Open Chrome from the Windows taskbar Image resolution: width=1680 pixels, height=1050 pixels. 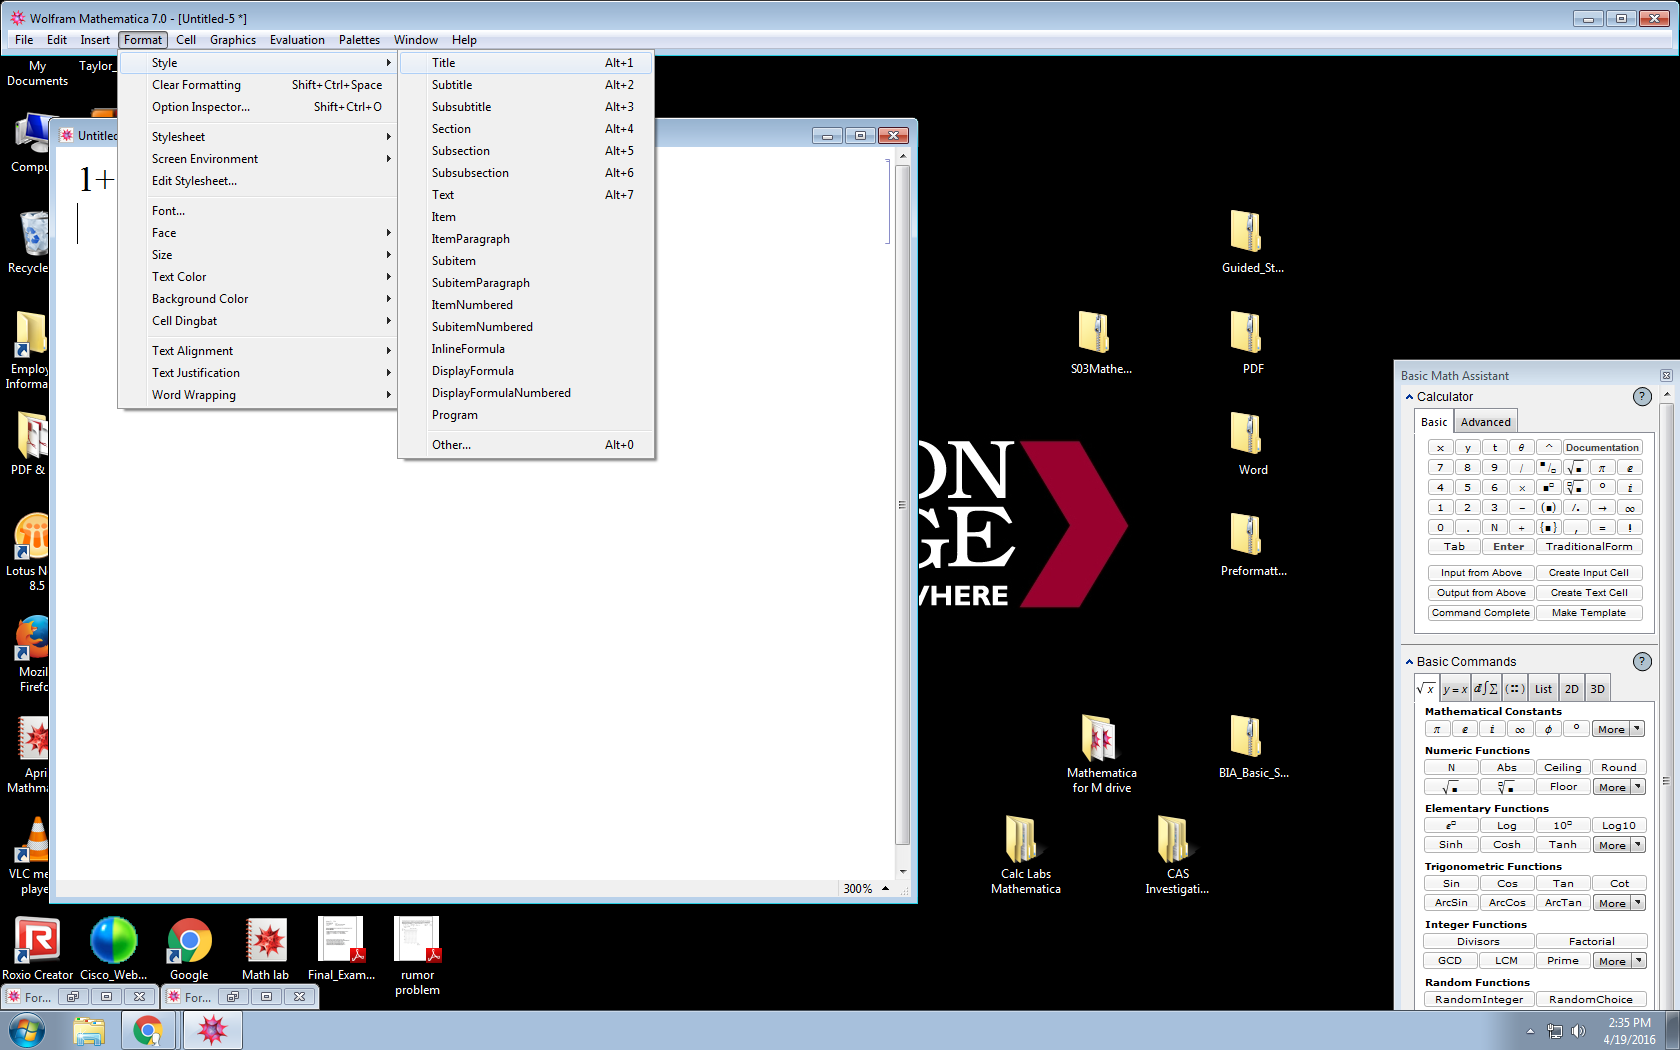(x=148, y=1030)
